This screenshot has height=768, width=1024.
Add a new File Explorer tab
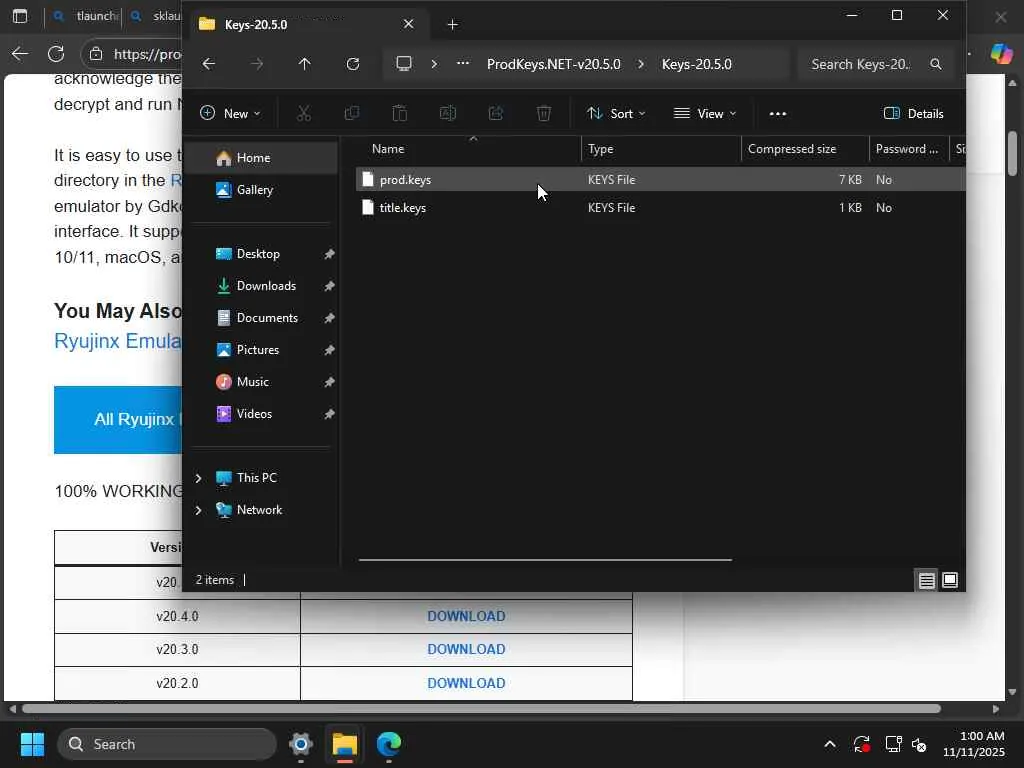click(x=452, y=25)
